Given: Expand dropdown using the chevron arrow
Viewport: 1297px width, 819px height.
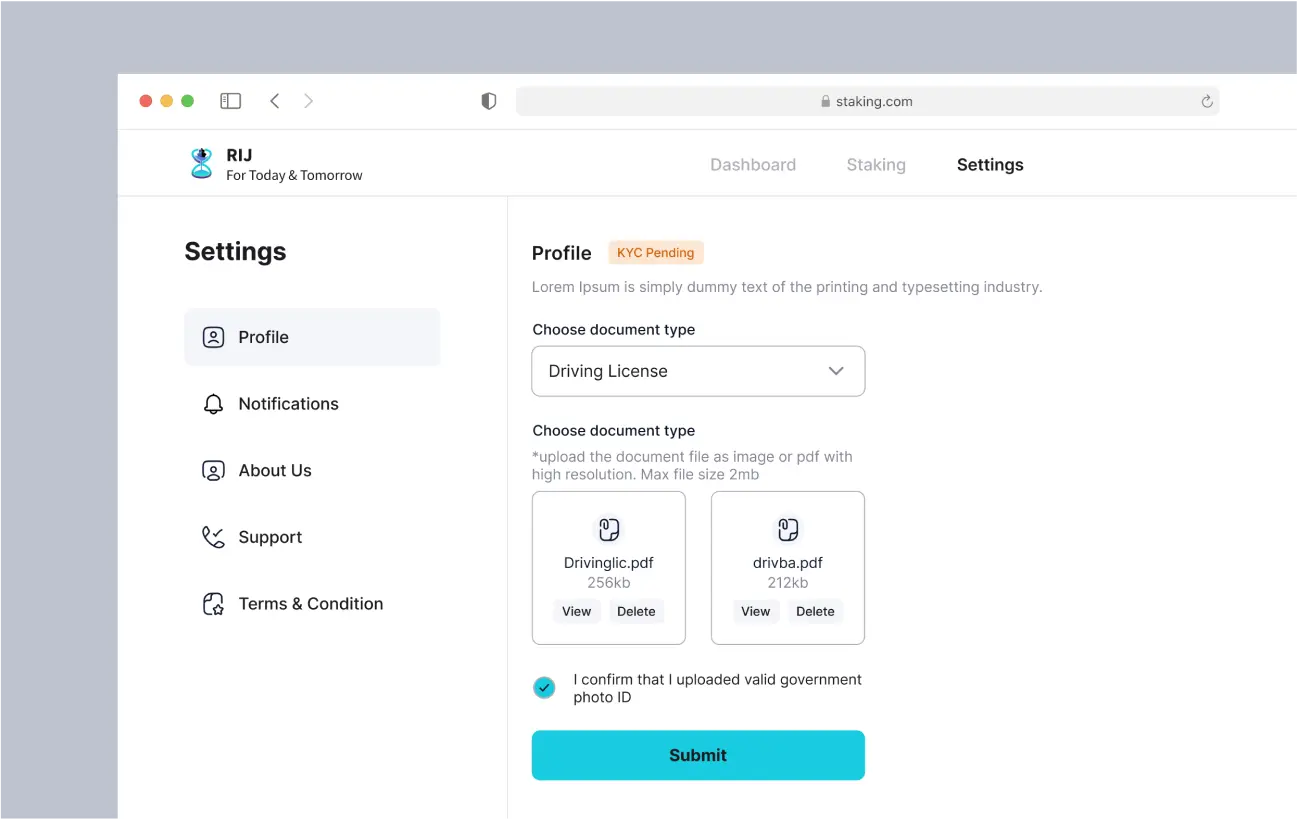Looking at the screenshot, I should click(836, 371).
